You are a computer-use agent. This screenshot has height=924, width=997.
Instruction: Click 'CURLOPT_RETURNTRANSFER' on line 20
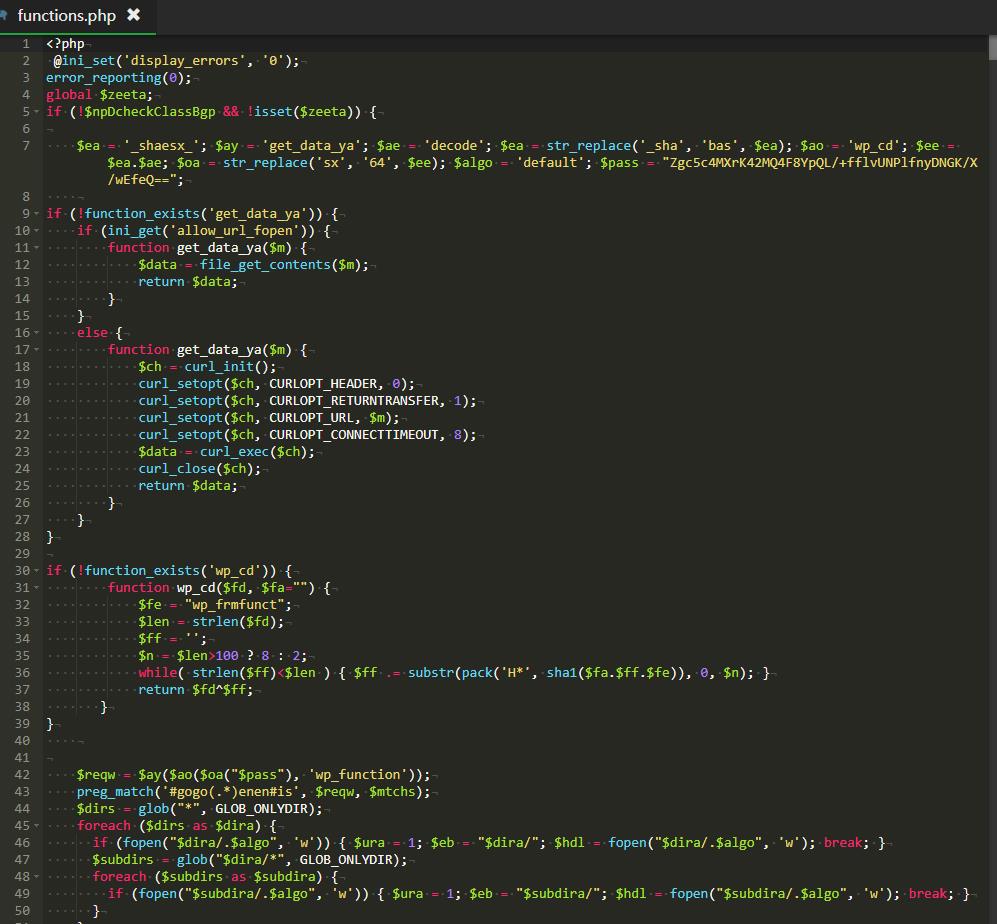[x=354, y=401]
